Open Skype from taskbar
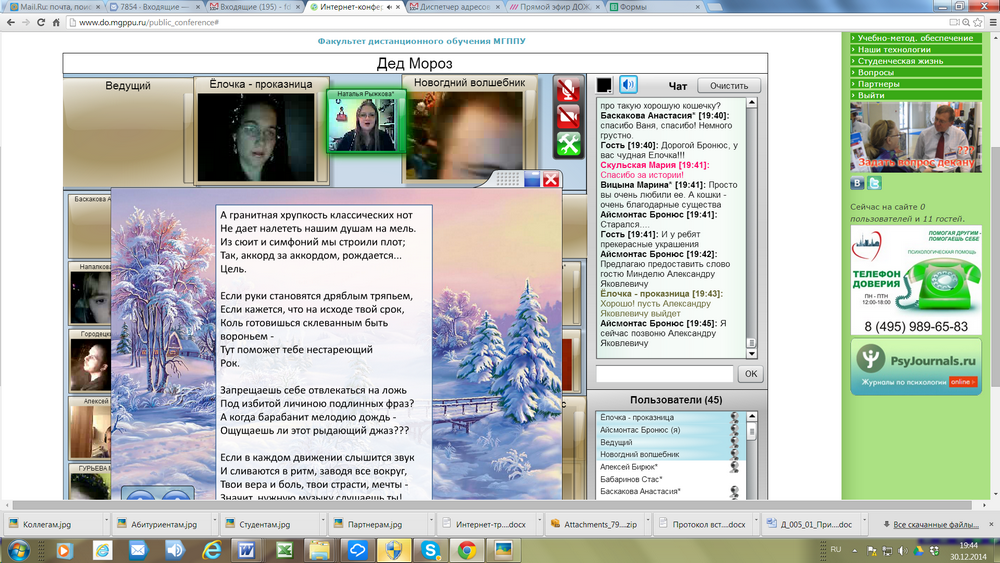1000x563 pixels. tap(430, 550)
